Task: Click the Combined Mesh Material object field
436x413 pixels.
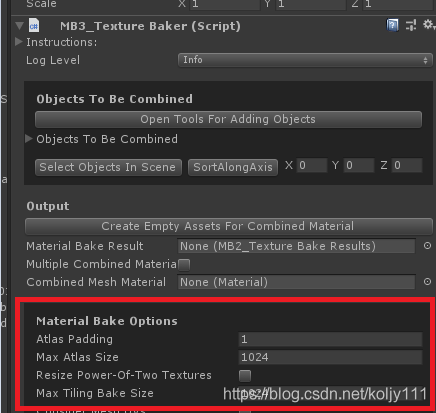Action: (297, 282)
